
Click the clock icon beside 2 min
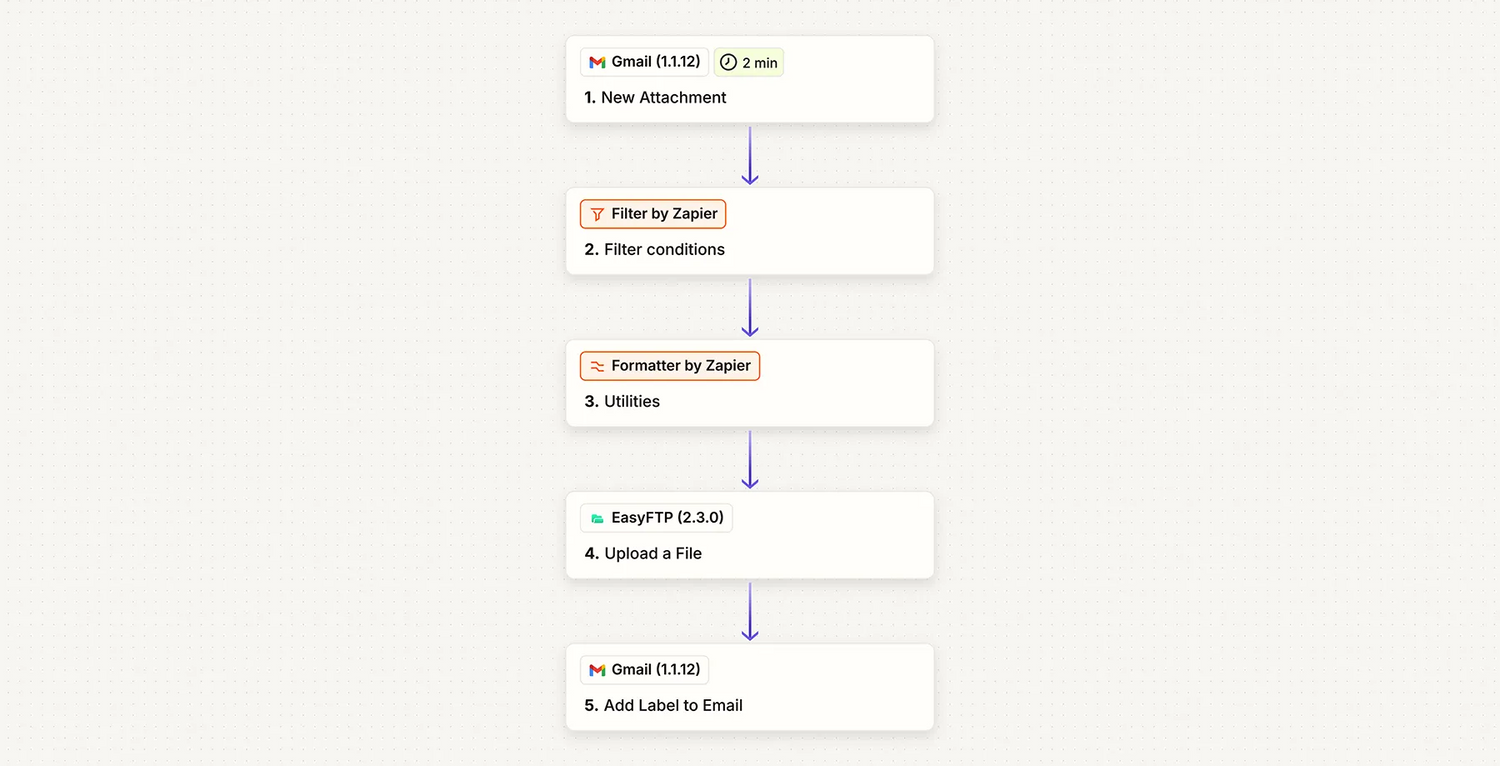728,62
